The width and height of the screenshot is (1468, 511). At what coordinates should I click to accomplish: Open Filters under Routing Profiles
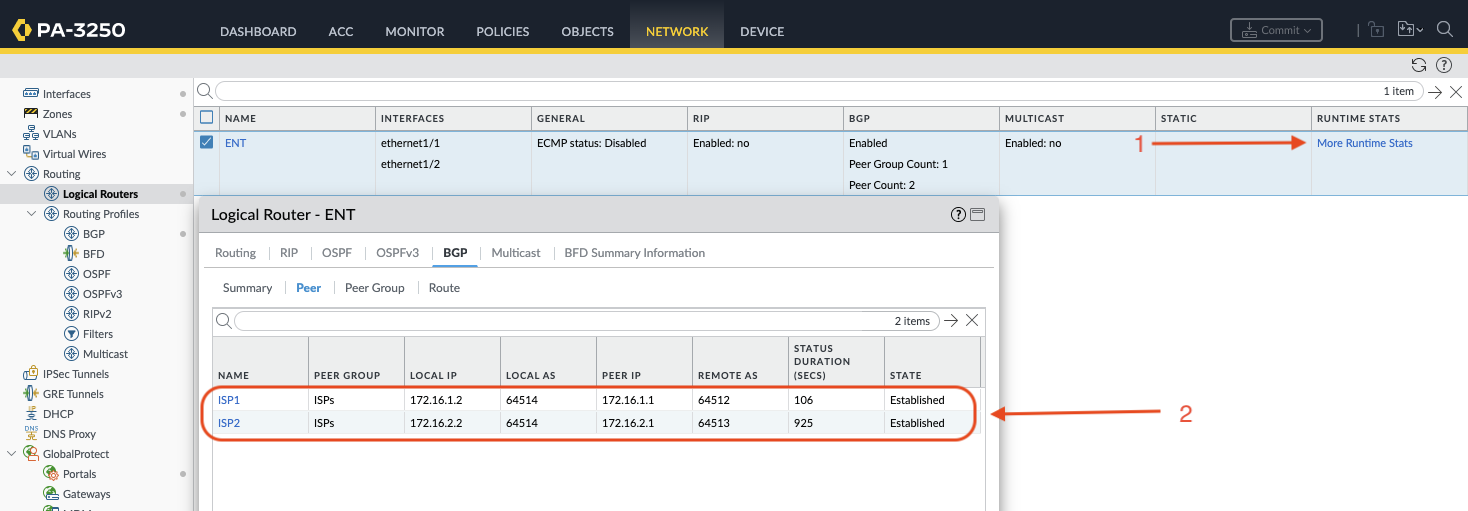pyautogui.click(x=98, y=334)
